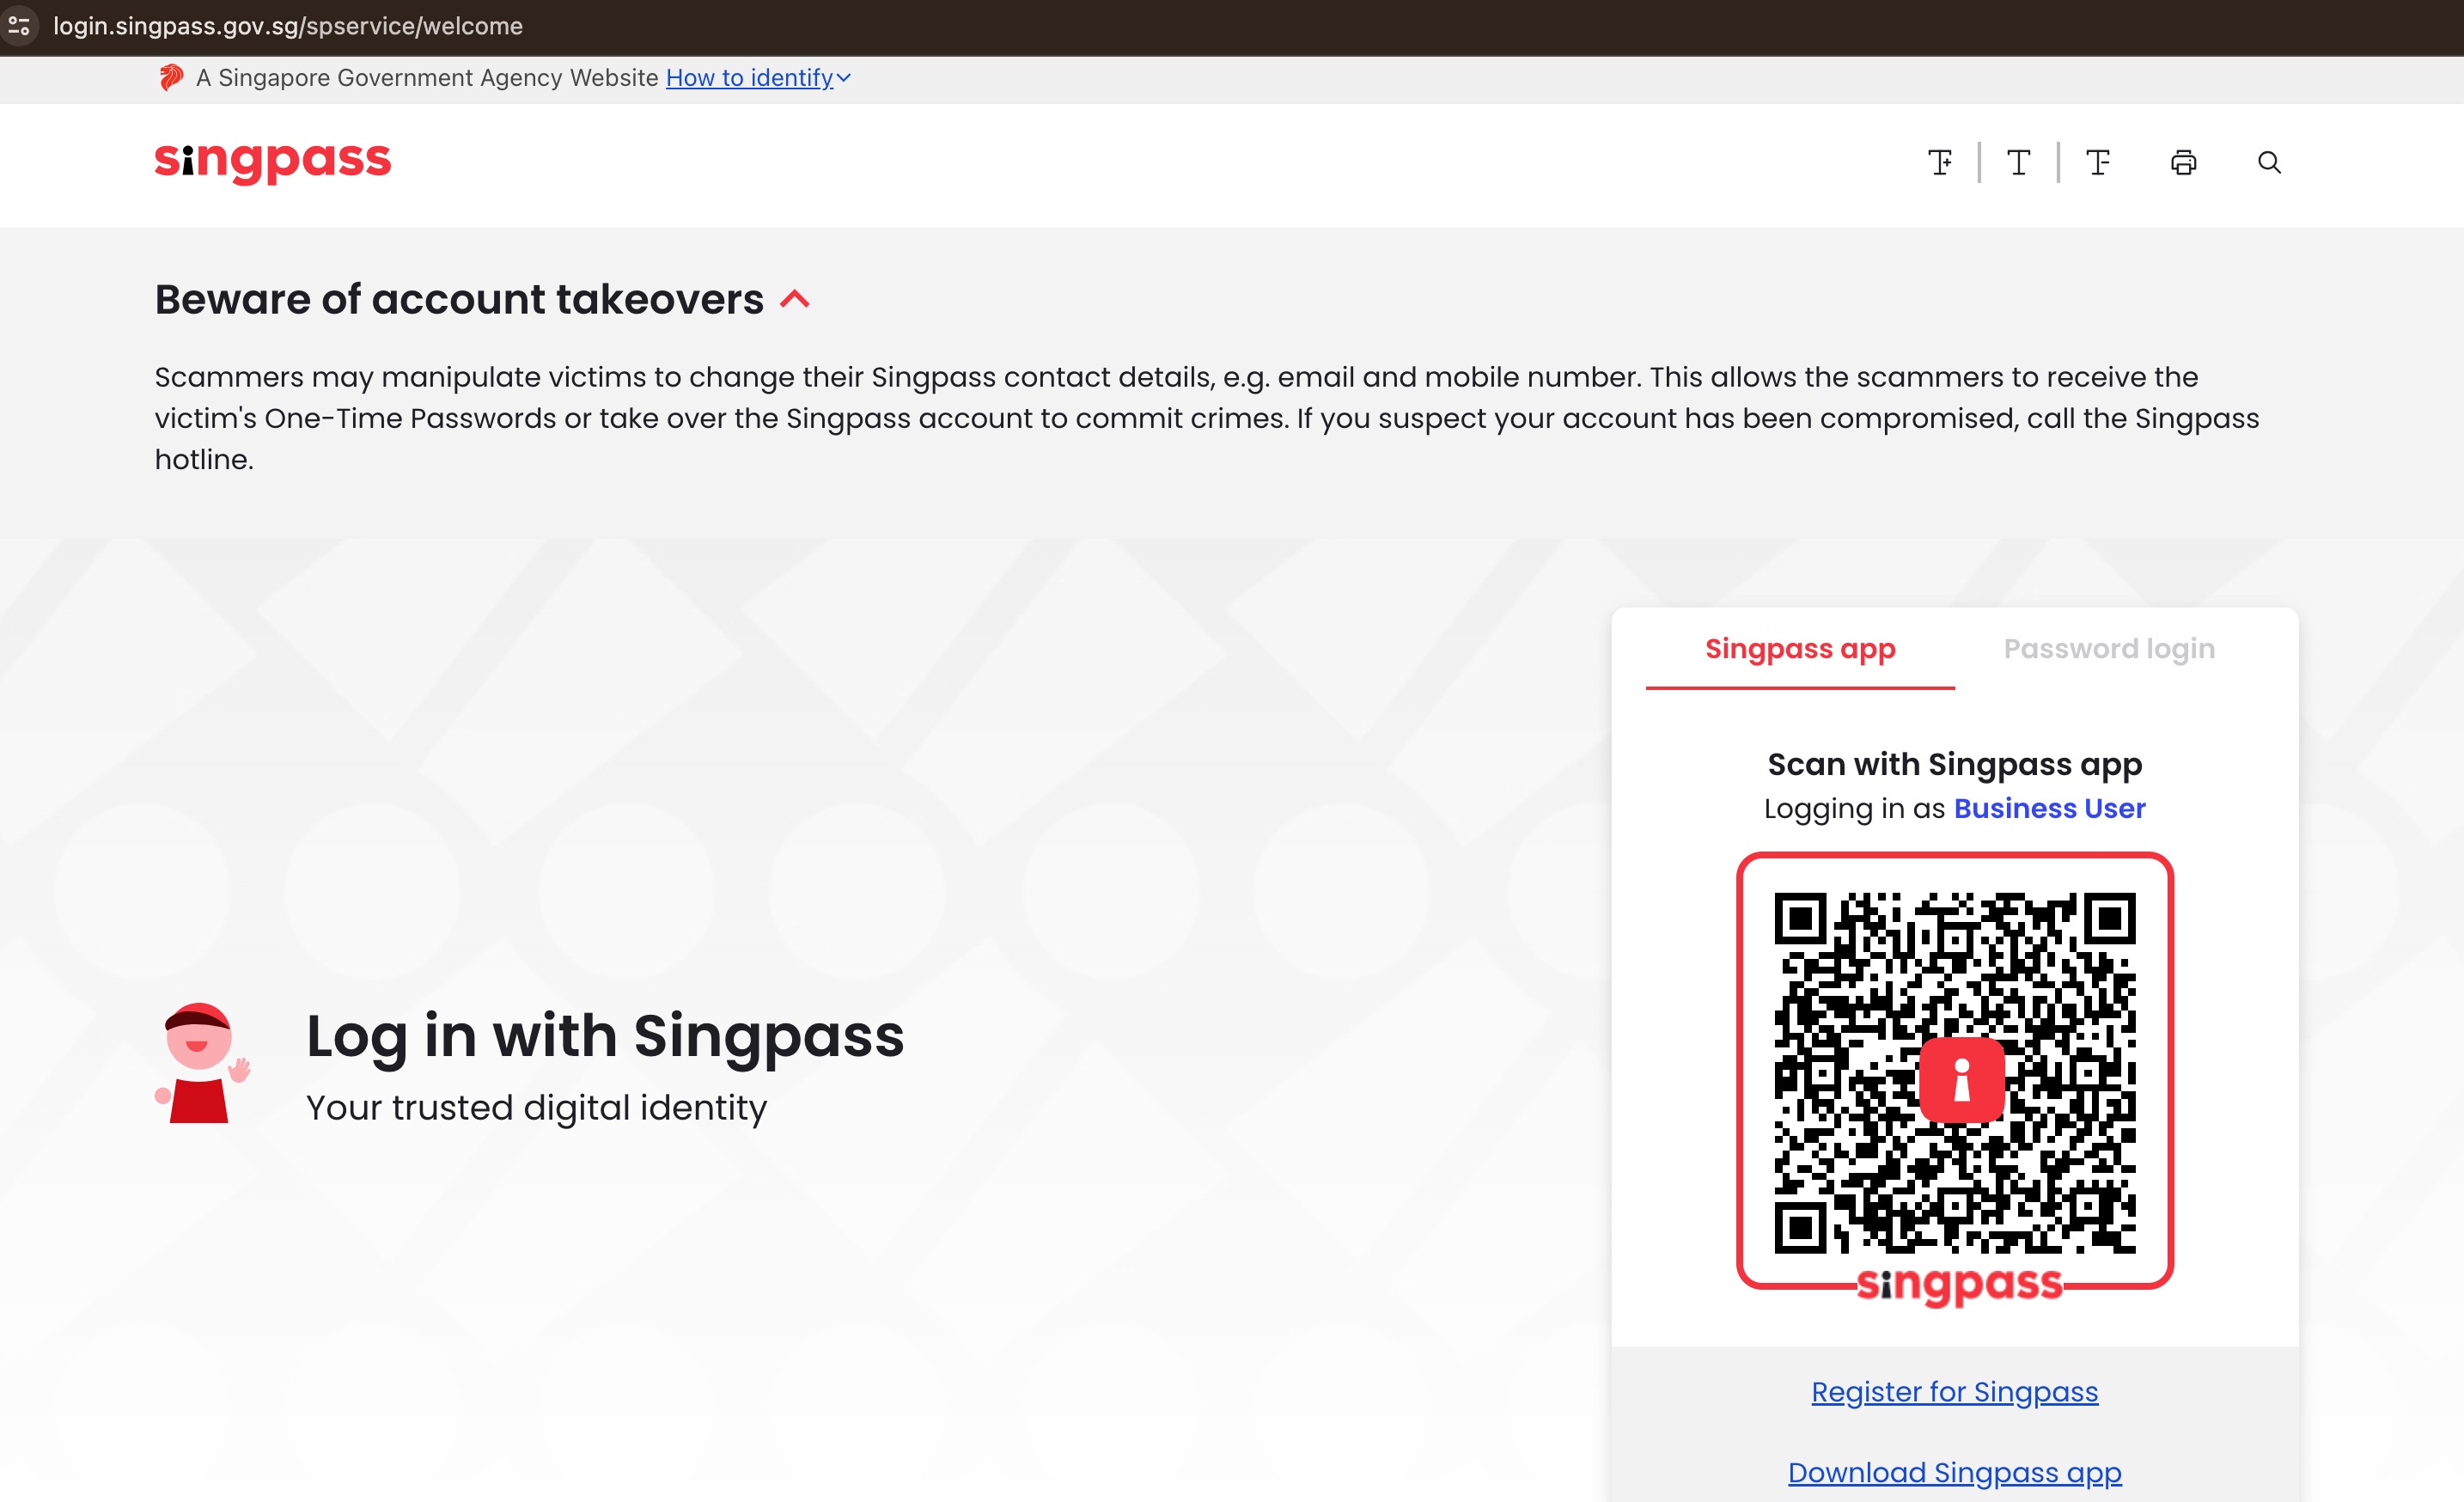Follow the Download Singpass app link

pos(1954,1472)
